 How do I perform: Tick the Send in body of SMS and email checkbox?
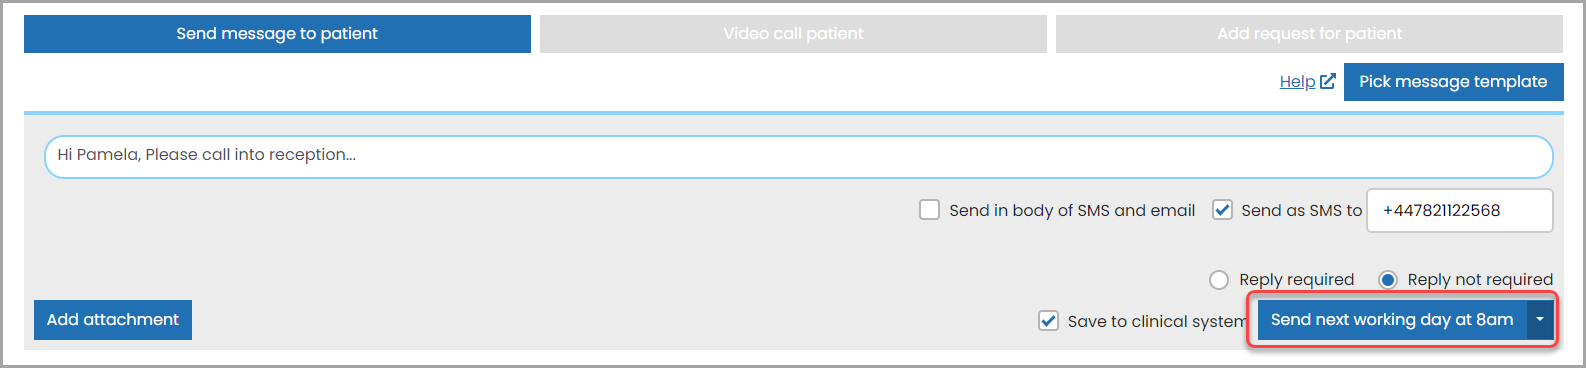pyautogui.click(x=929, y=210)
